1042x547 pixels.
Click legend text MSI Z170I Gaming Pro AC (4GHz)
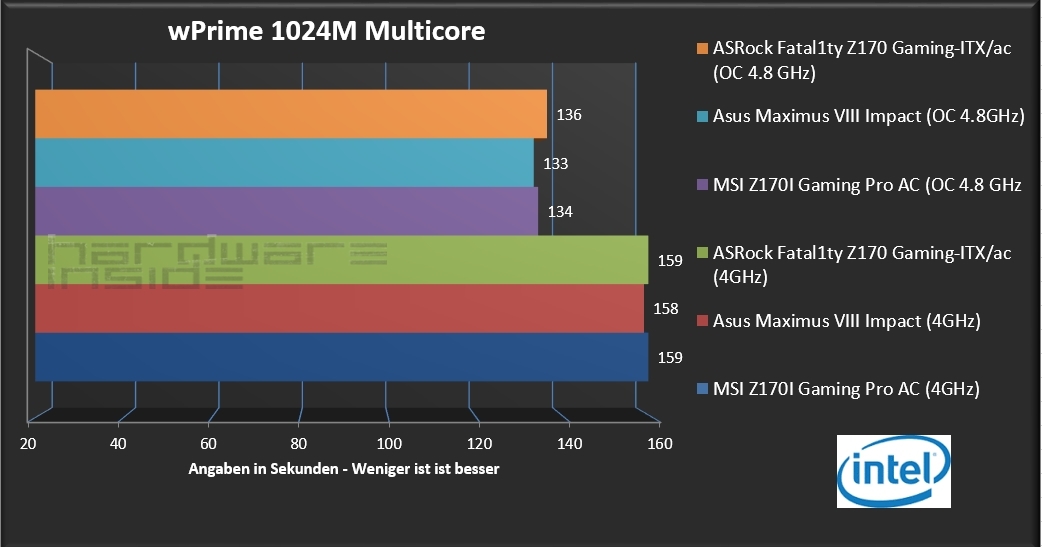[x=846, y=389]
